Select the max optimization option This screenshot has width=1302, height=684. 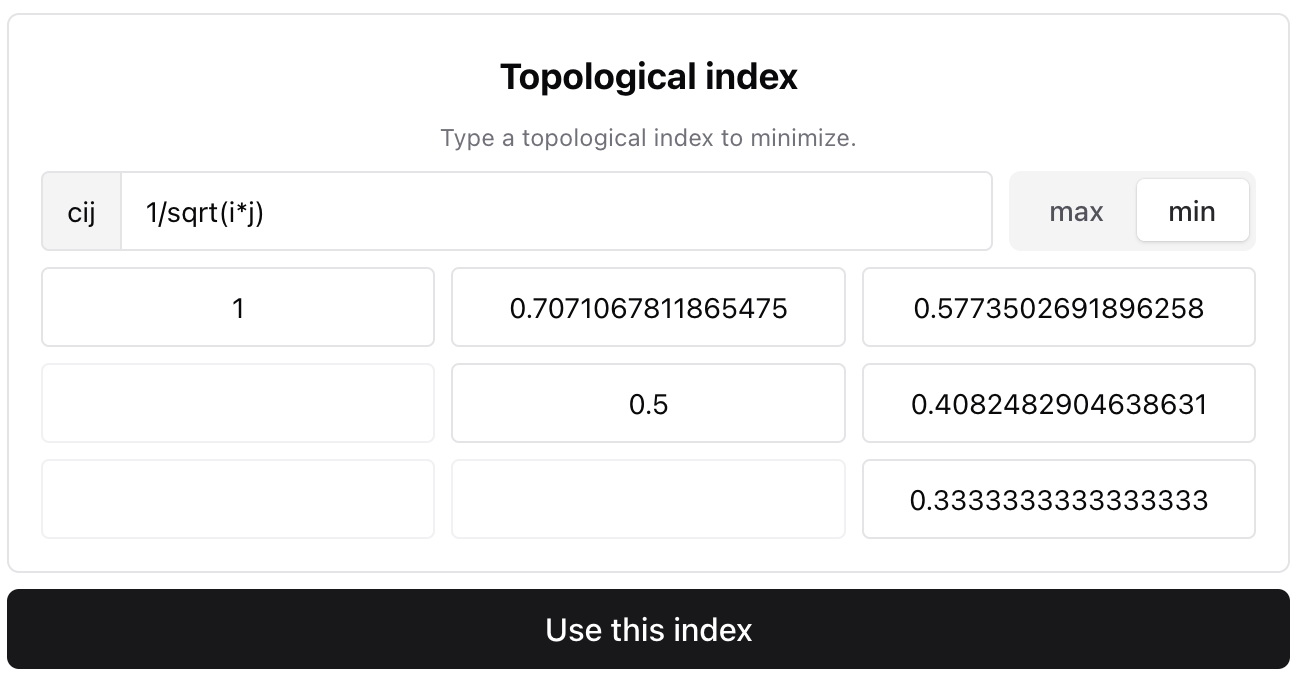1075,211
